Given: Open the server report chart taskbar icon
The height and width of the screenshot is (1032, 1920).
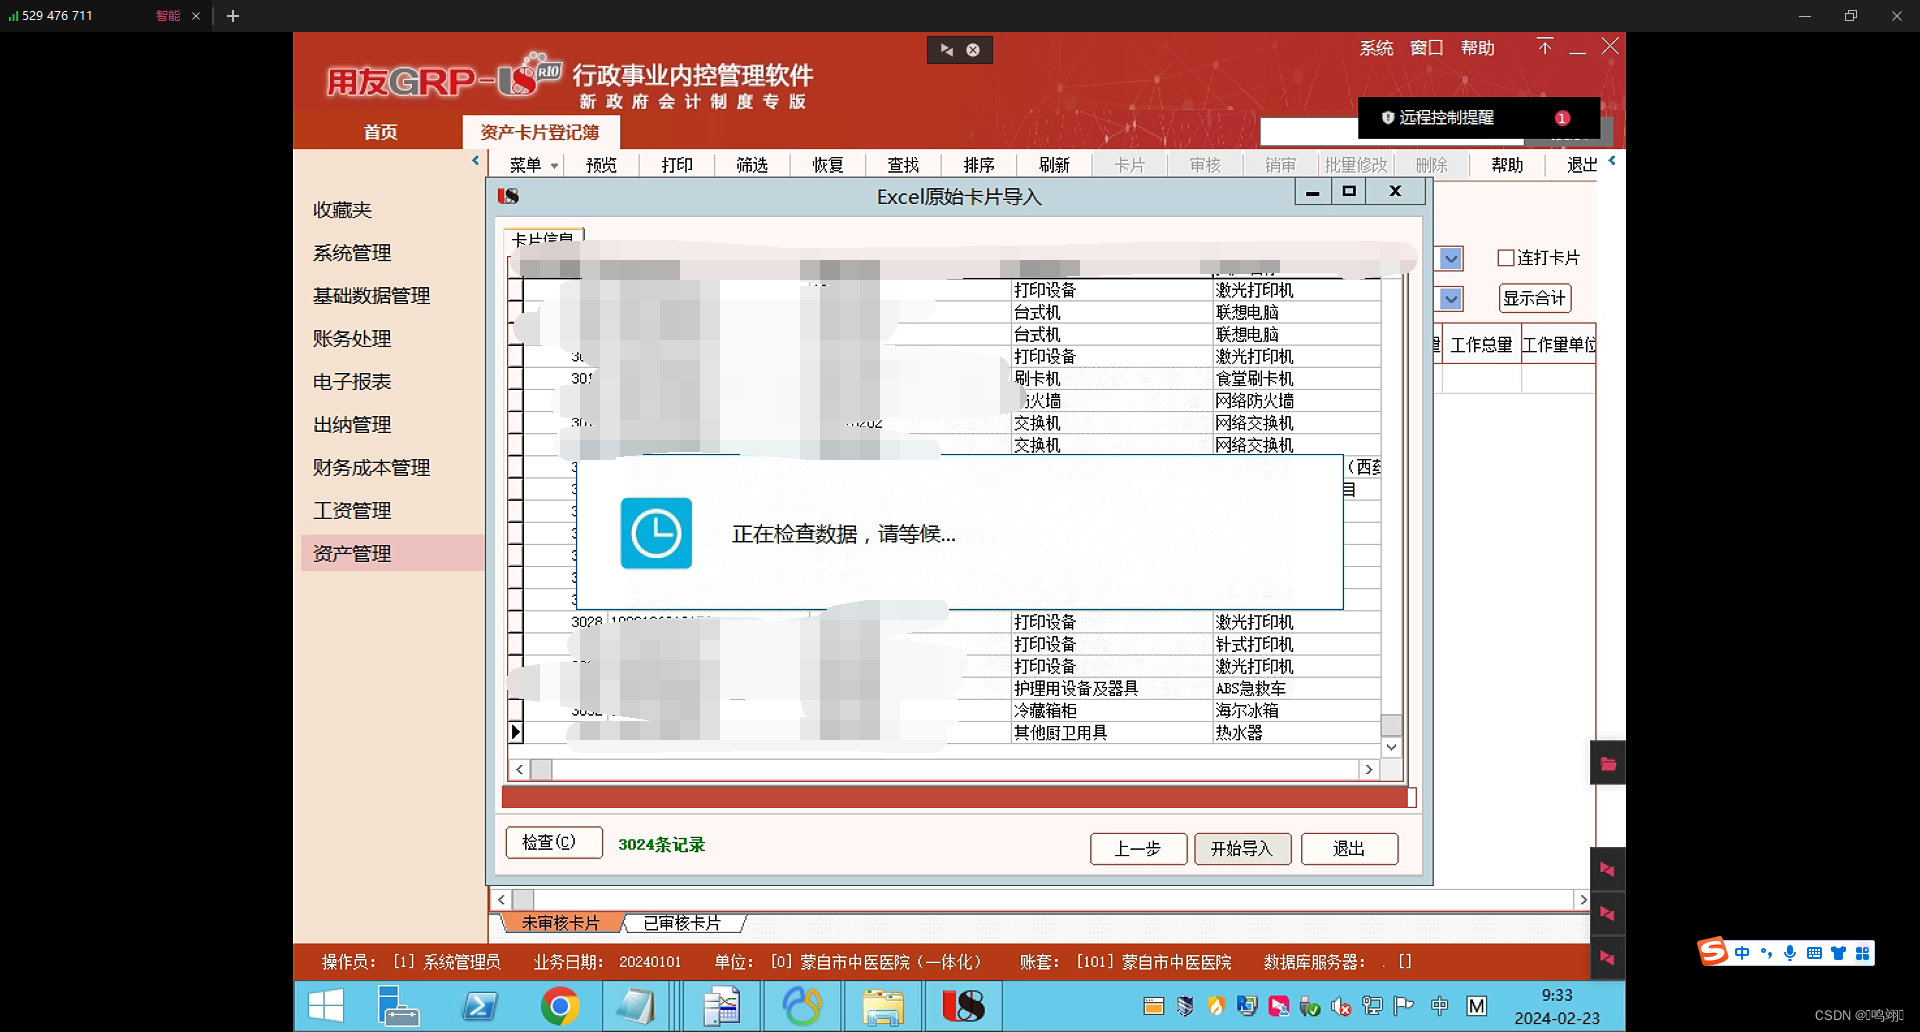Looking at the screenshot, I should (721, 1005).
